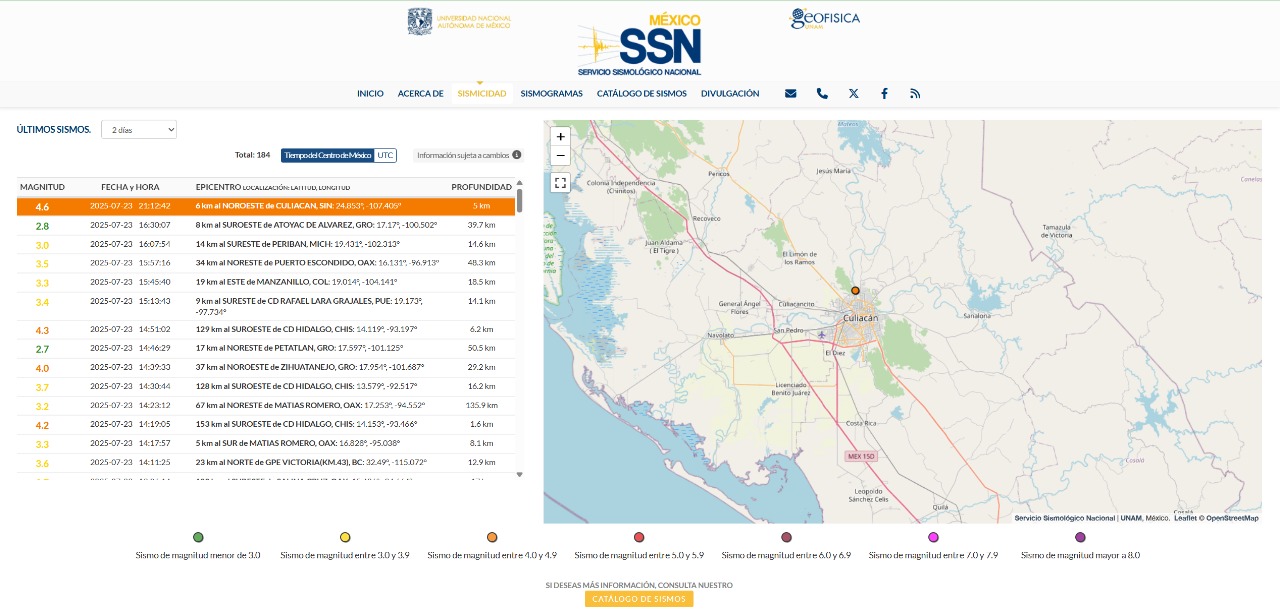The height and width of the screenshot is (609, 1280).
Task: Switch time to 'Tiempo del Centro de México'
Action: tap(328, 155)
